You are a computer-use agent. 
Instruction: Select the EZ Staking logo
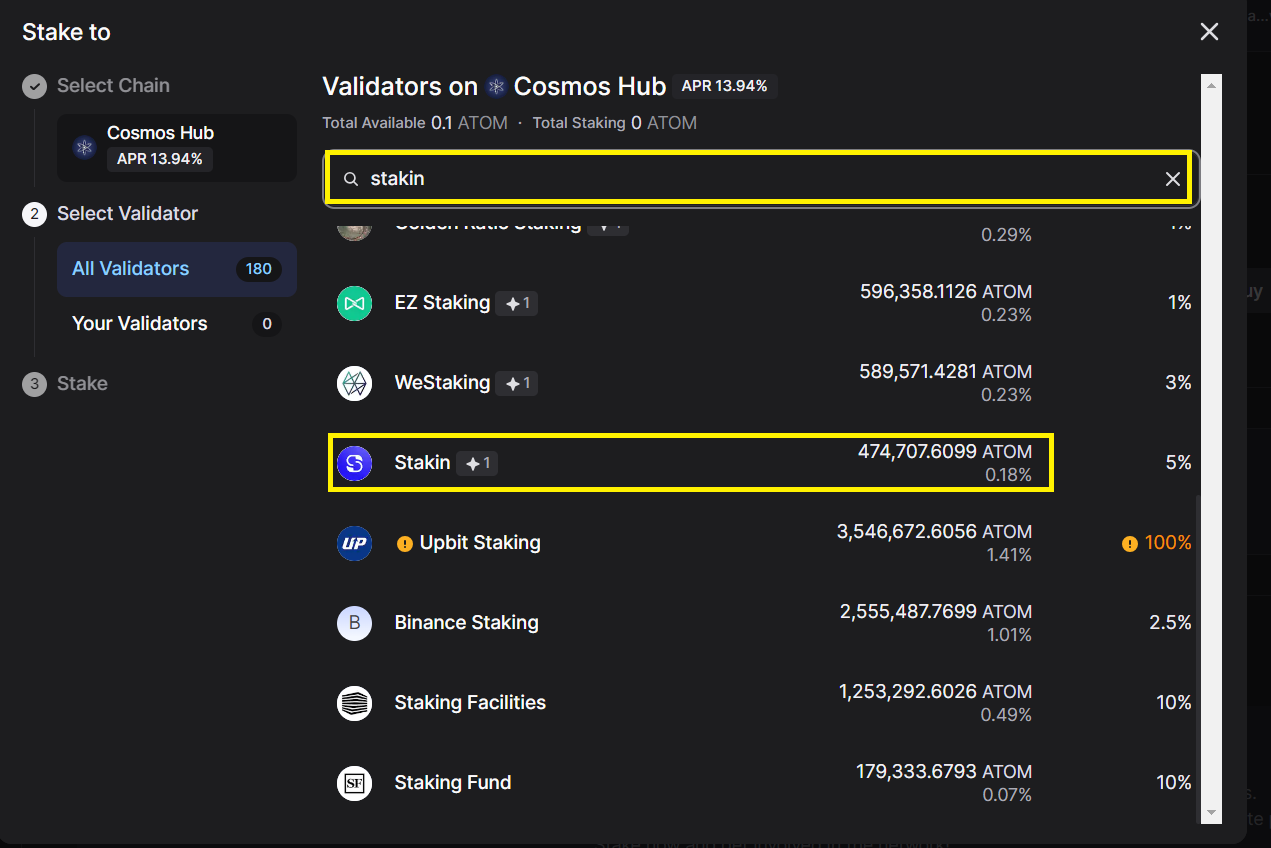(x=354, y=303)
